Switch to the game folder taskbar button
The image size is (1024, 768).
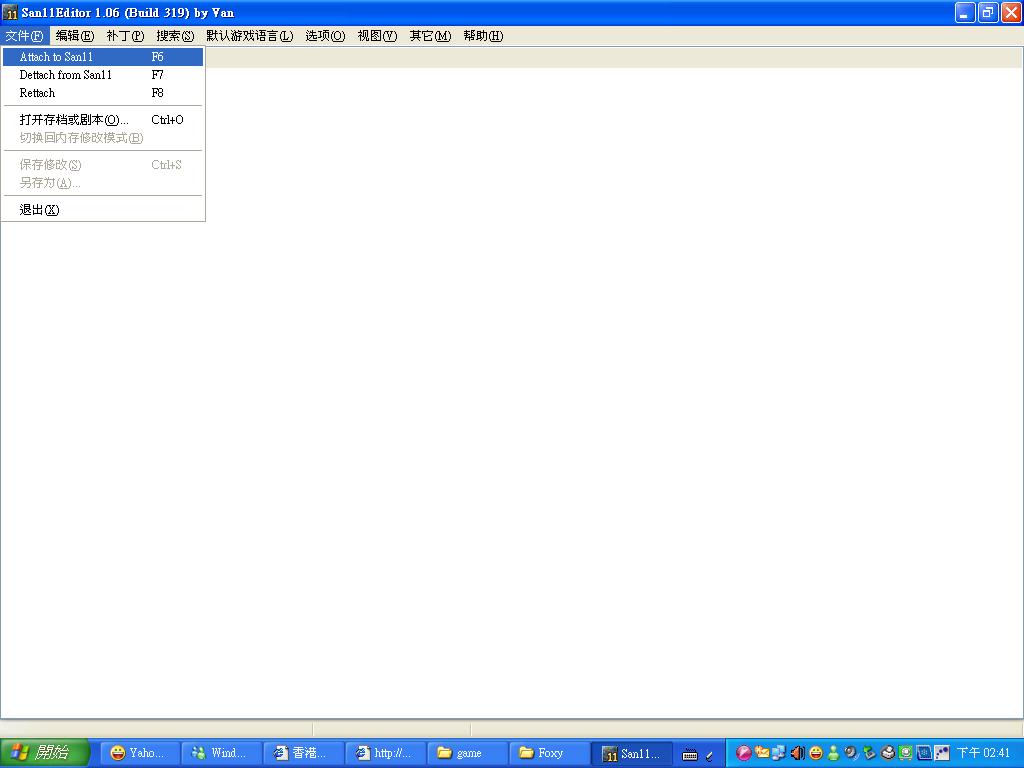click(467, 753)
